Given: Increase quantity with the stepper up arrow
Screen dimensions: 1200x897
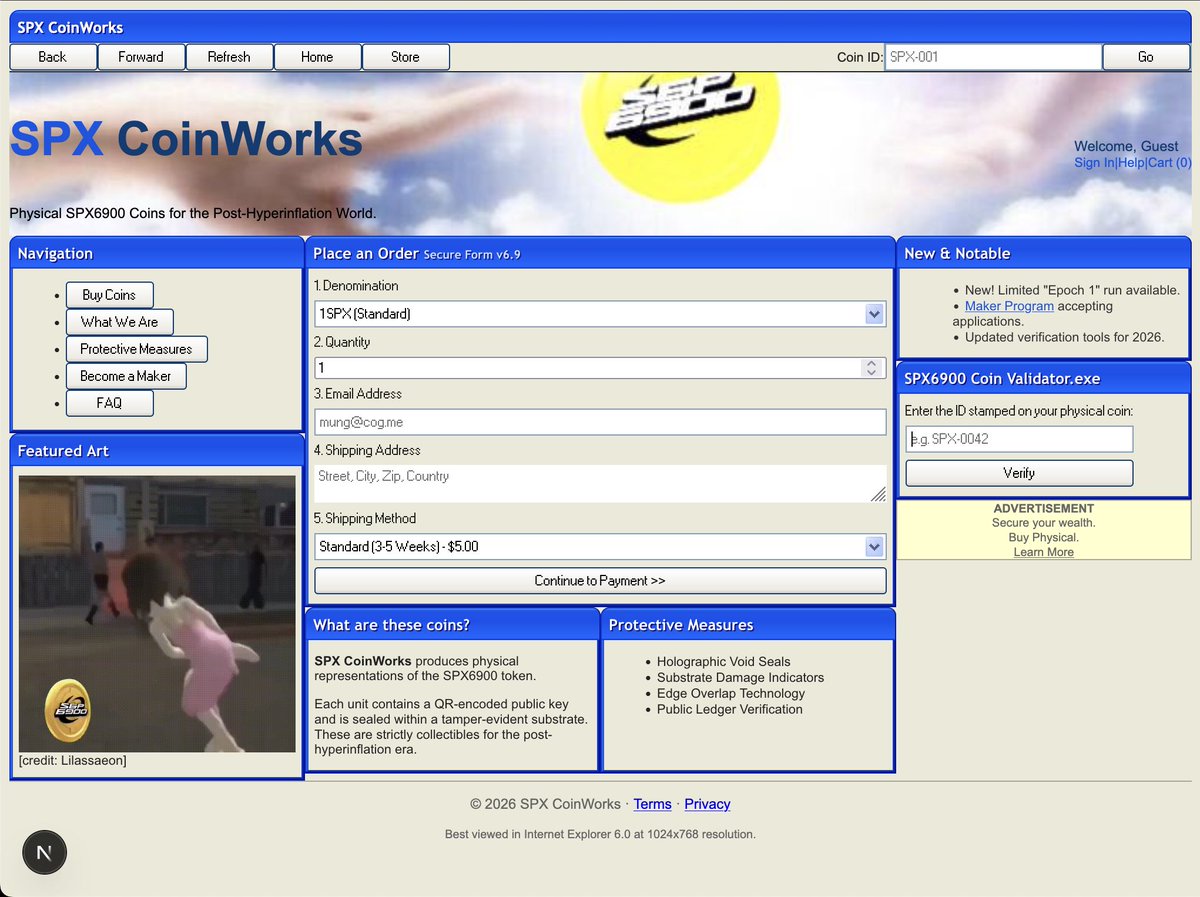Looking at the screenshot, I should coord(871,363).
